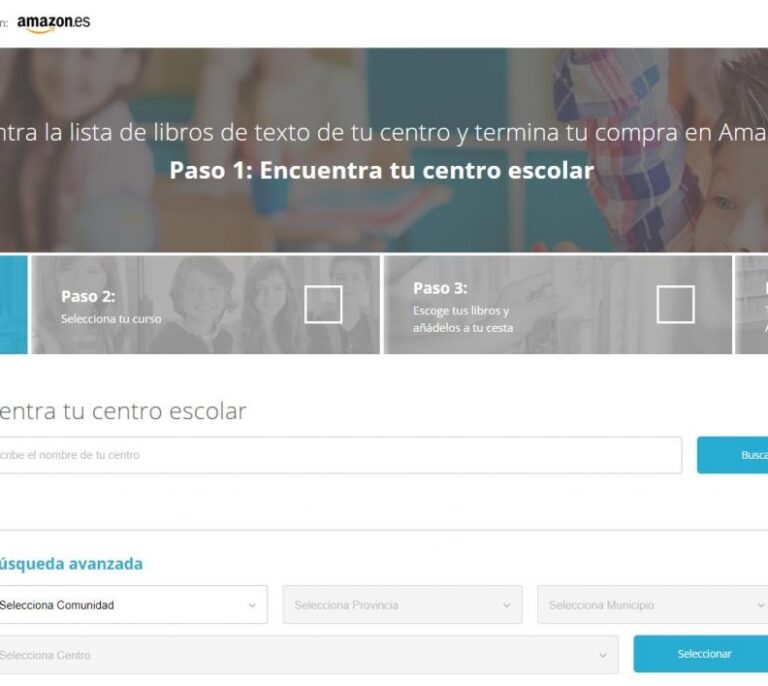
Task: Expand the Selecciona Centro dropdown
Action: point(309,655)
